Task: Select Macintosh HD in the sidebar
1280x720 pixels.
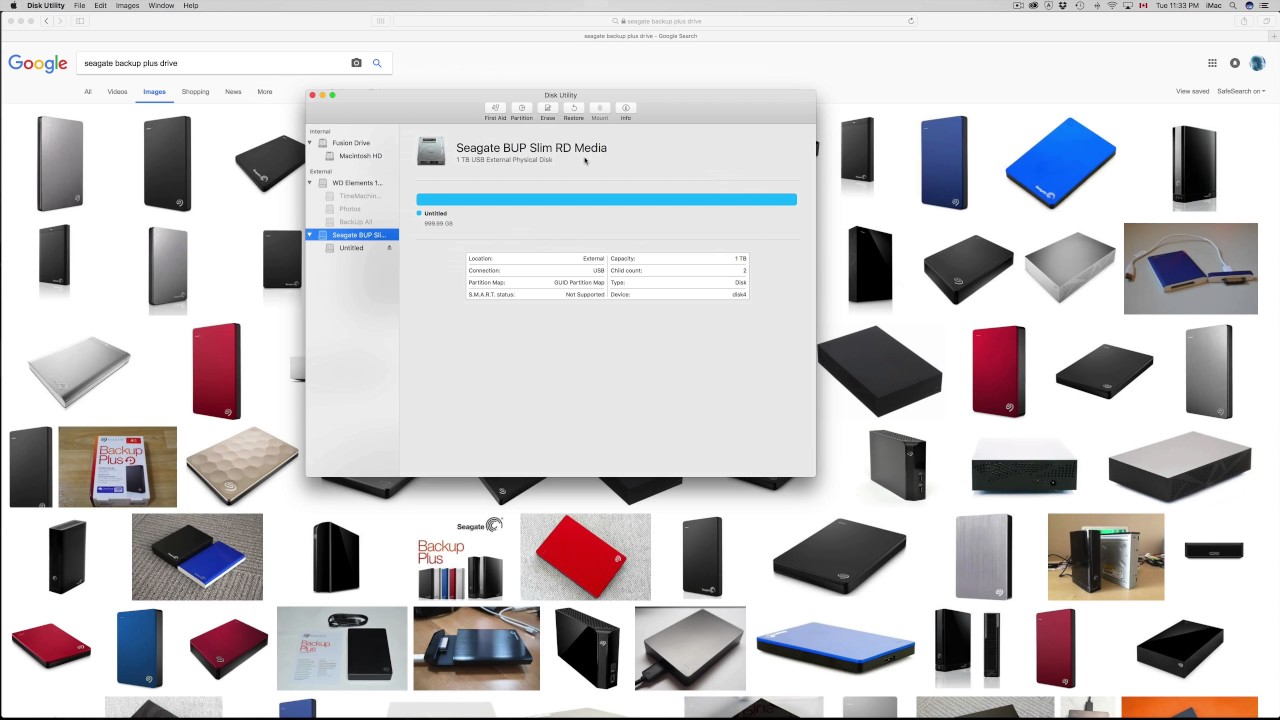Action: [x=360, y=156]
